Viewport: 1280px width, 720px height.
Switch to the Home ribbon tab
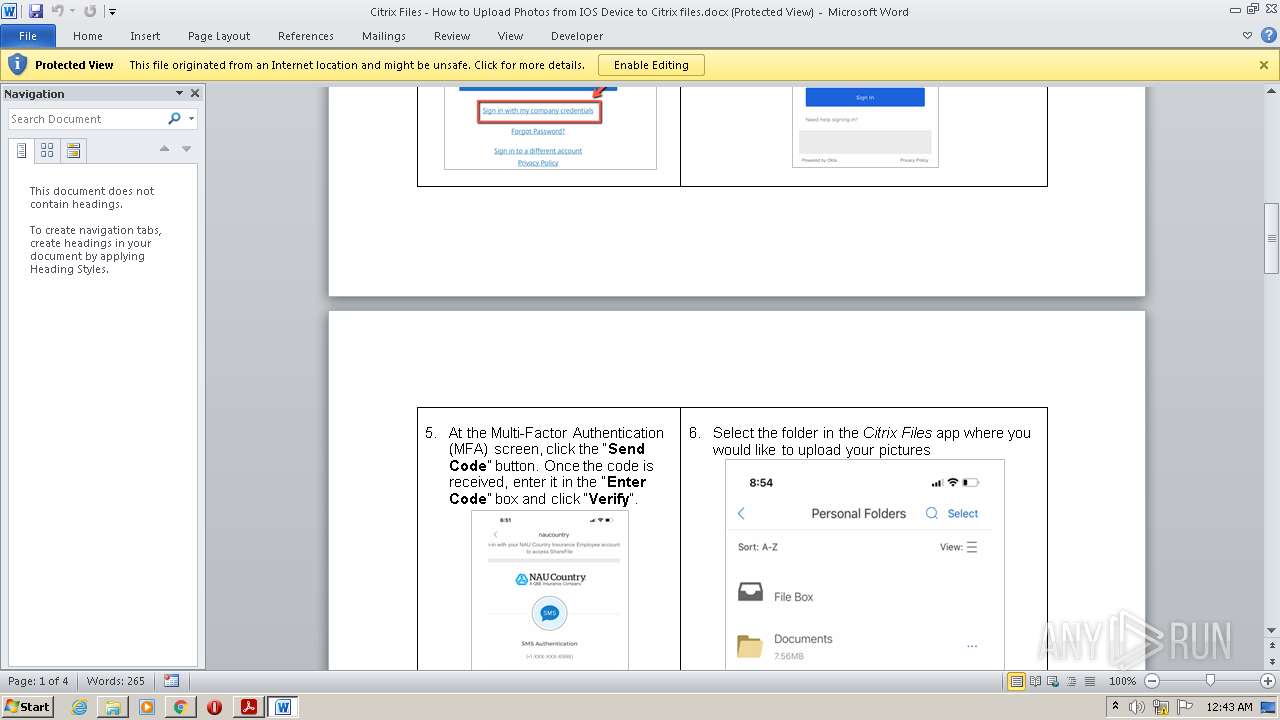point(87,36)
